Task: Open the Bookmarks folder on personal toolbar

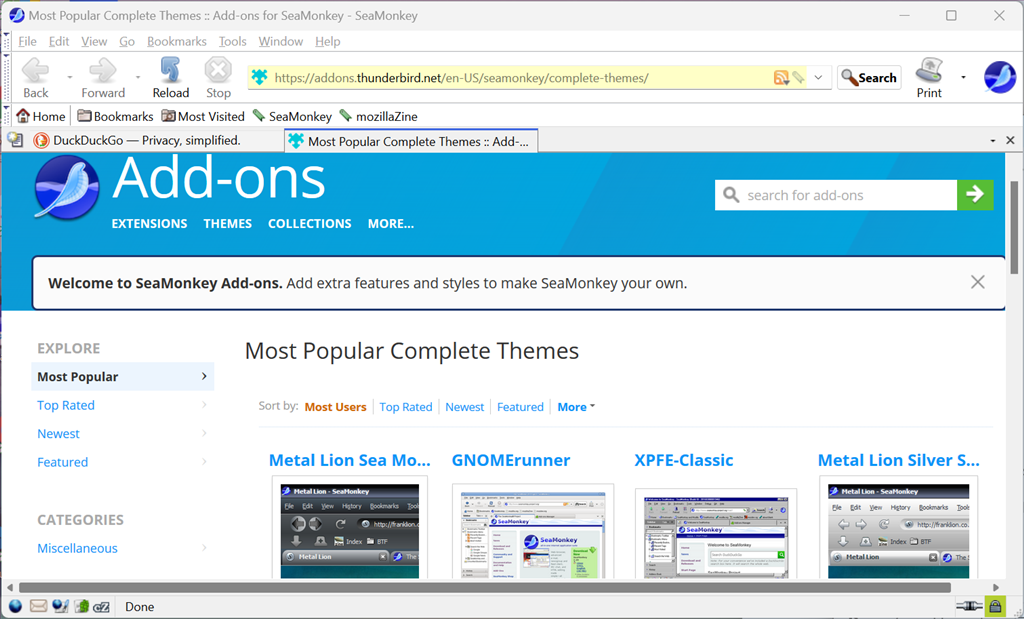Action: point(115,116)
